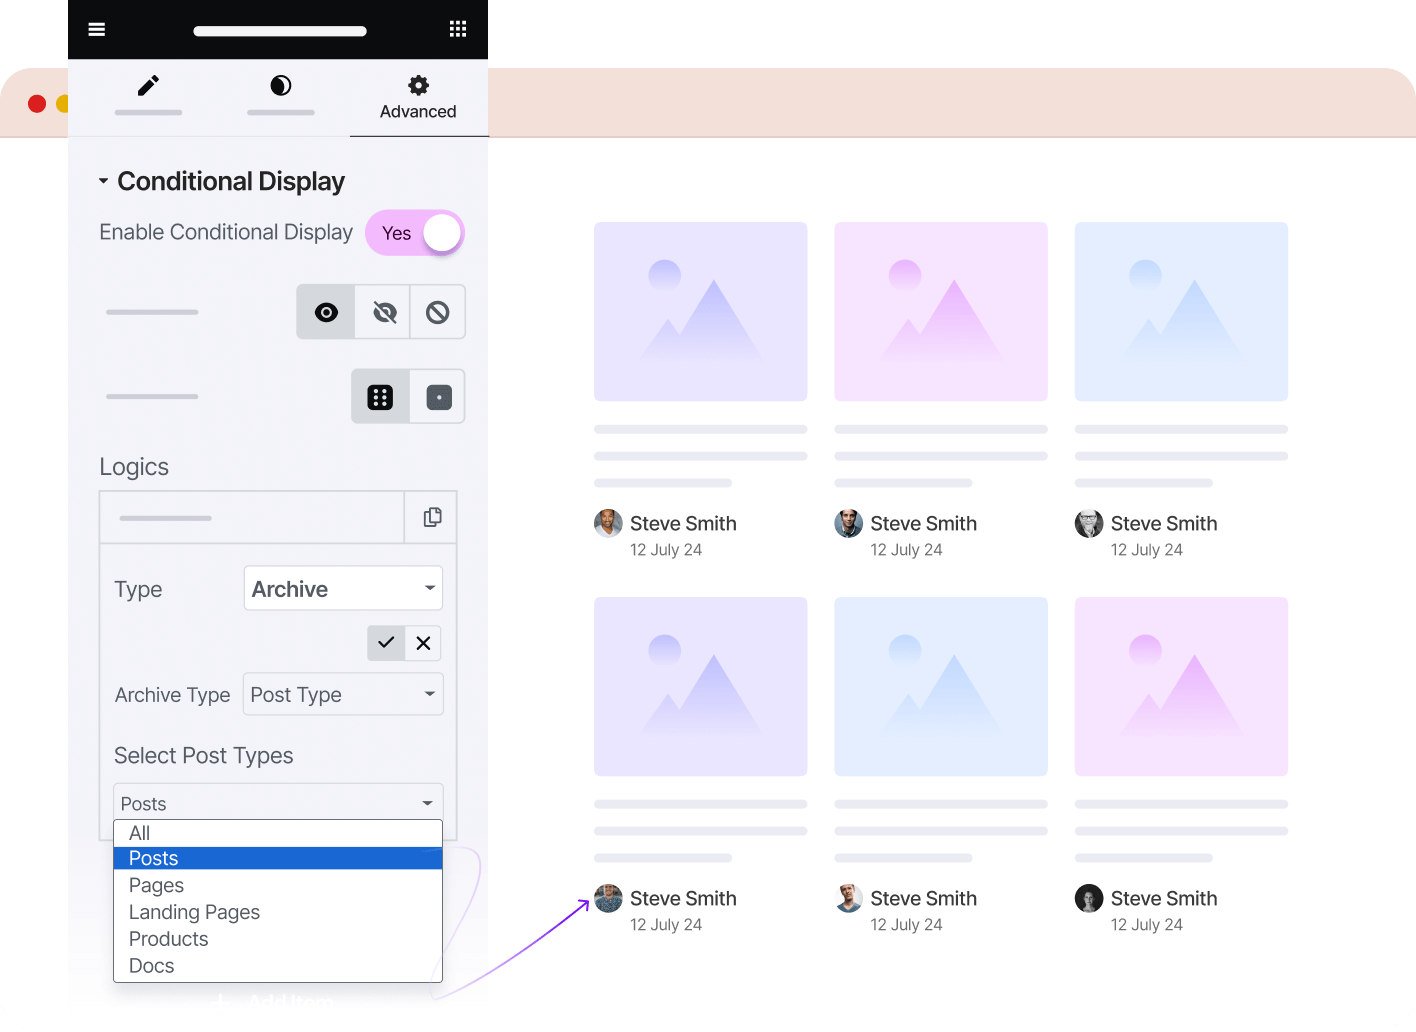Select the show (eye) visibility option
This screenshot has height=1032, width=1416.
tap(325, 311)
